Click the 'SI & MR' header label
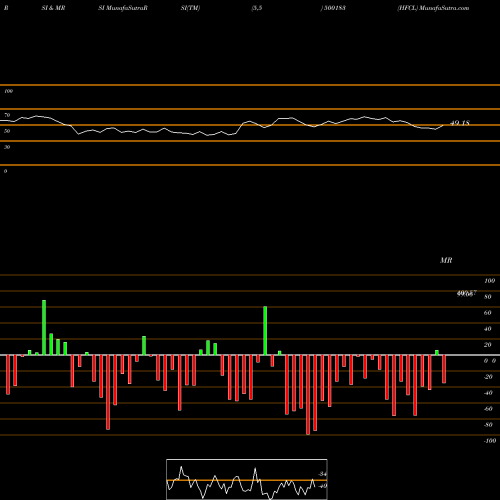Screen dimensions: 500x500 pyautogui.click(x=53, y=8)
